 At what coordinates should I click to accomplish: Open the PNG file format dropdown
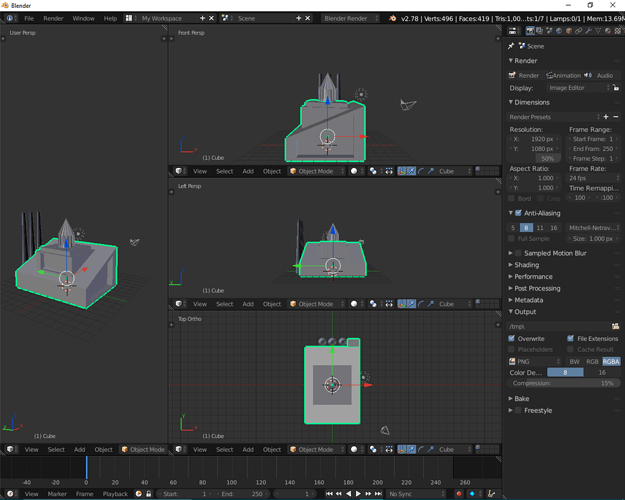(x=534, y=361)
